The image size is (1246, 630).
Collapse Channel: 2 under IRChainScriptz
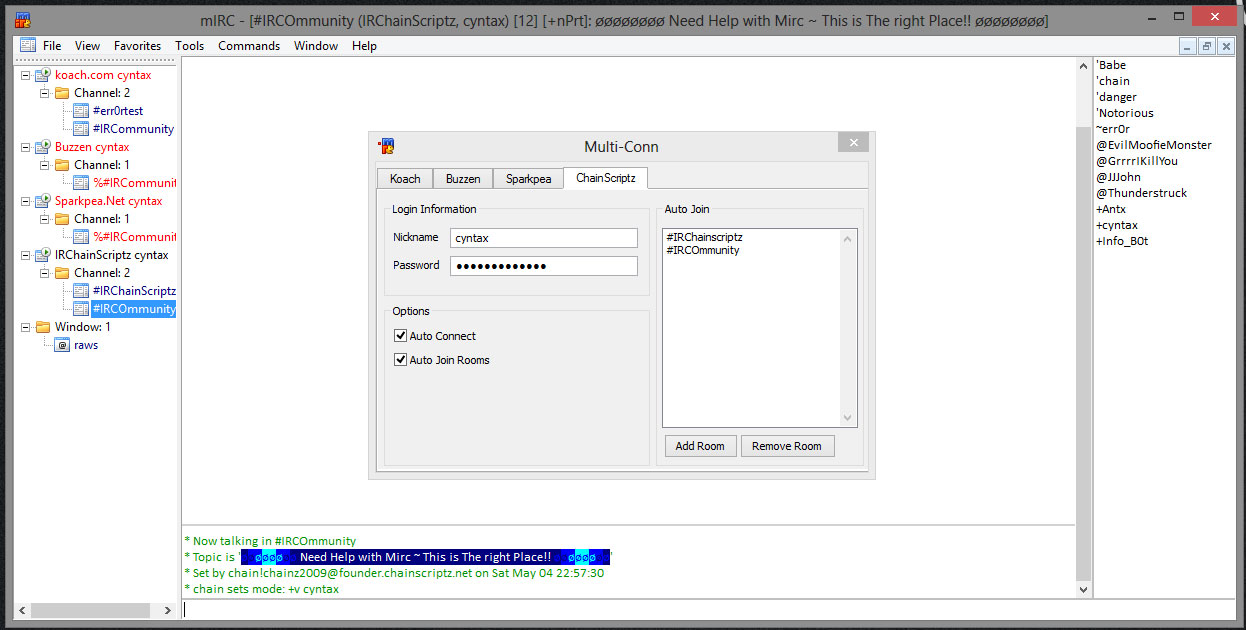[x=45, y=273]
